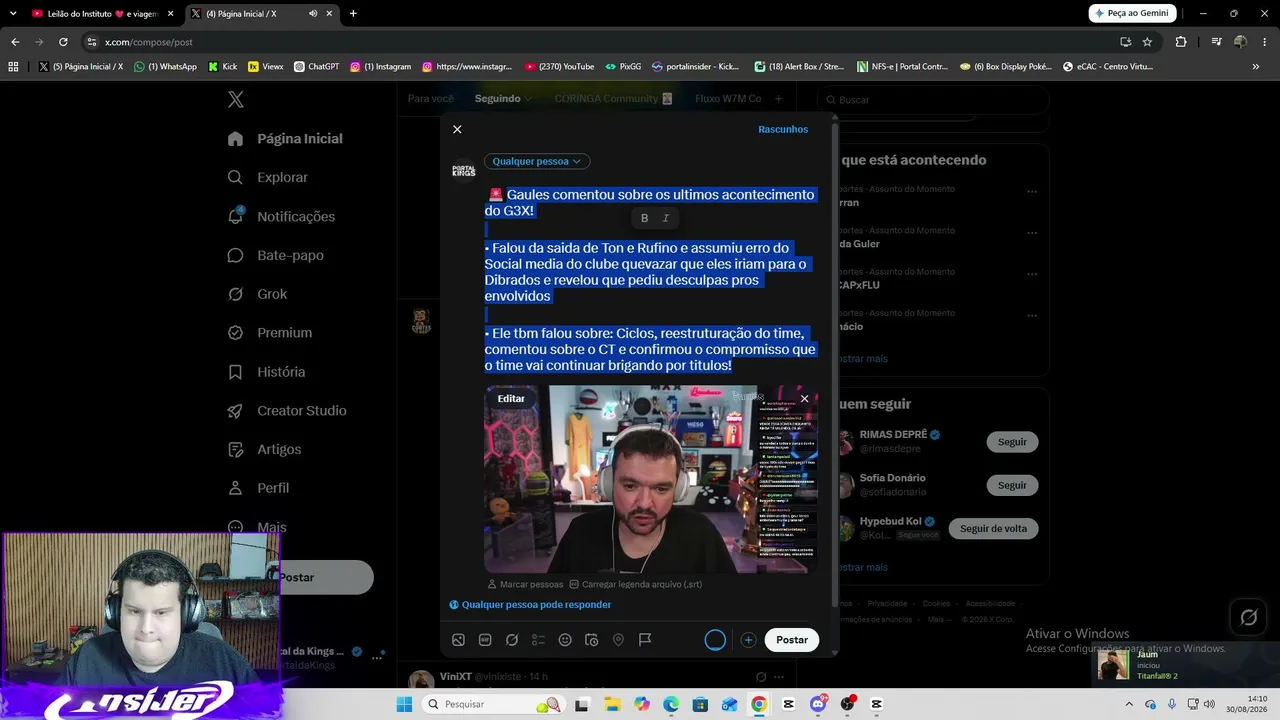Viewport: 1280px width, 720px height.
Task: Click the flag icon in composer toolbar
Action: pos(645,640)
